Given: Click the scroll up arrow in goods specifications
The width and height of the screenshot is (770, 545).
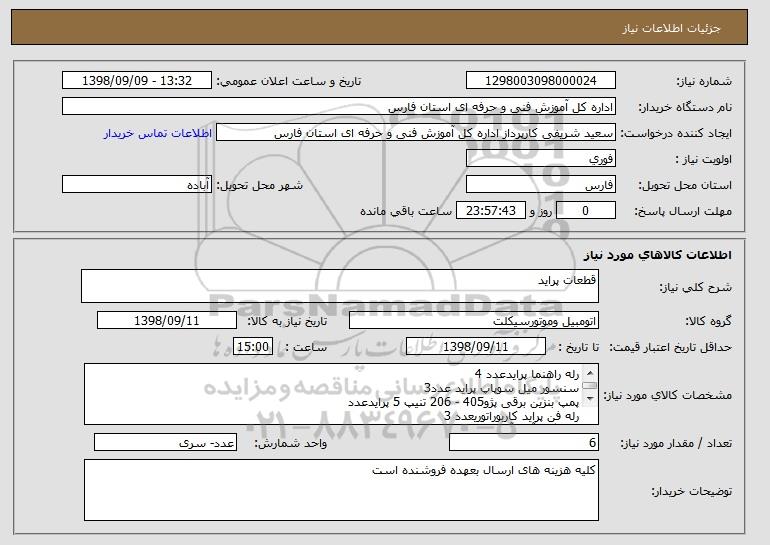Looking at the screenshot, I should pyautogui.click(x=590, y=373).
